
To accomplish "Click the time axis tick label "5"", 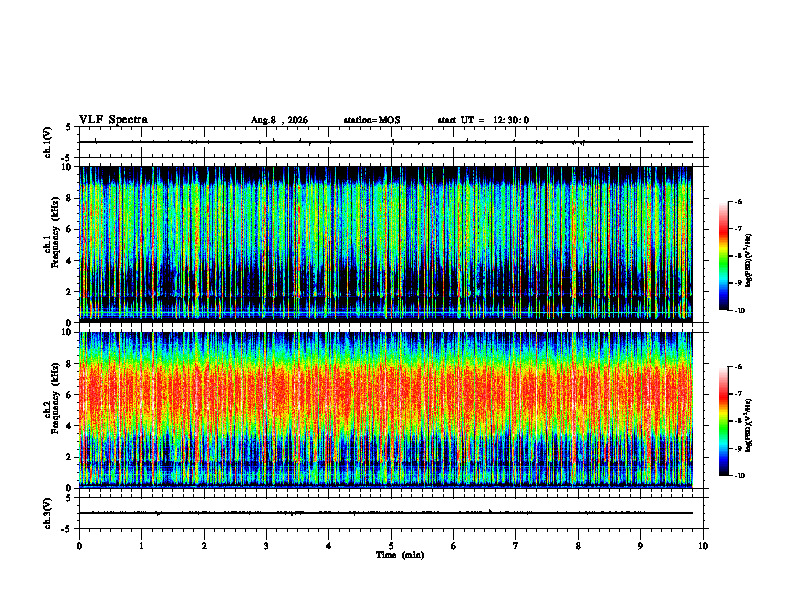I will pyautogui.click(x=391, y=546).
